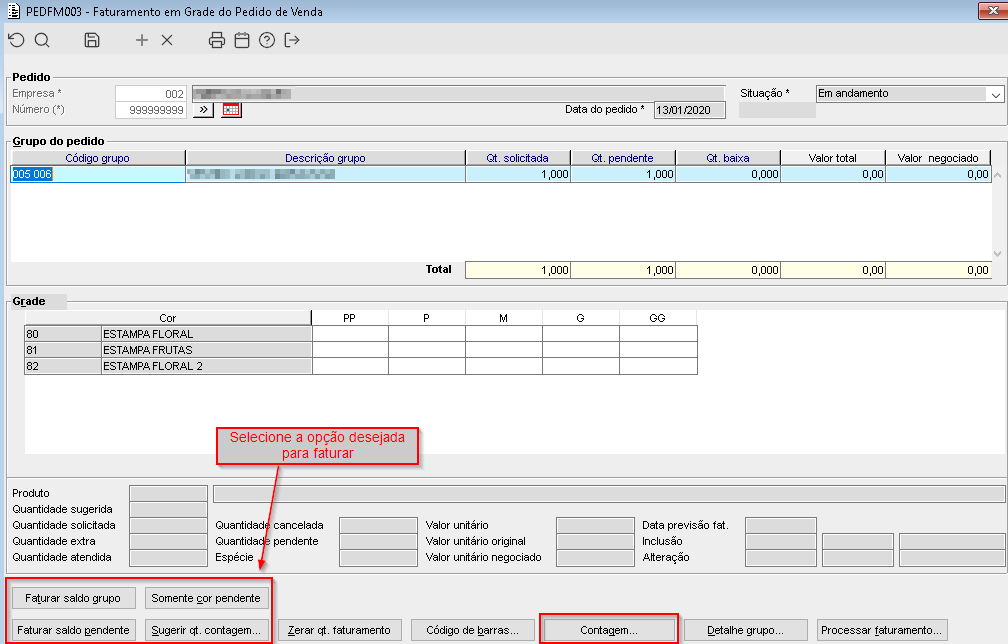Screen dimensions: 1008x644
Task: Click the Data previsão fat. field
Action: [780, 526]
